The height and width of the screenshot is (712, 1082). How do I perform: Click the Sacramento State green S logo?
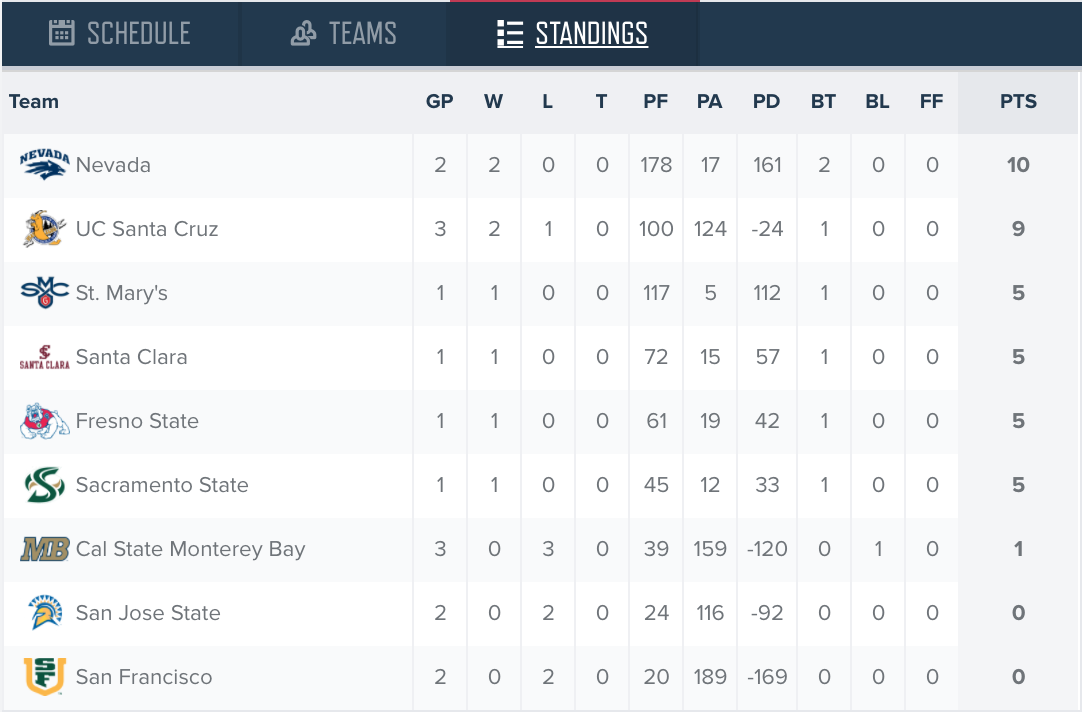(45, 485)
